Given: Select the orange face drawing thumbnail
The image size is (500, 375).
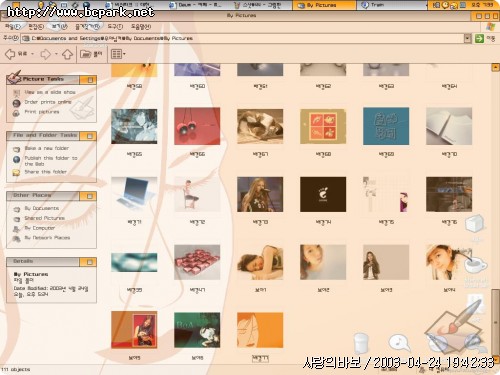Looking at the screenshot, I should (x=260, y=330).
